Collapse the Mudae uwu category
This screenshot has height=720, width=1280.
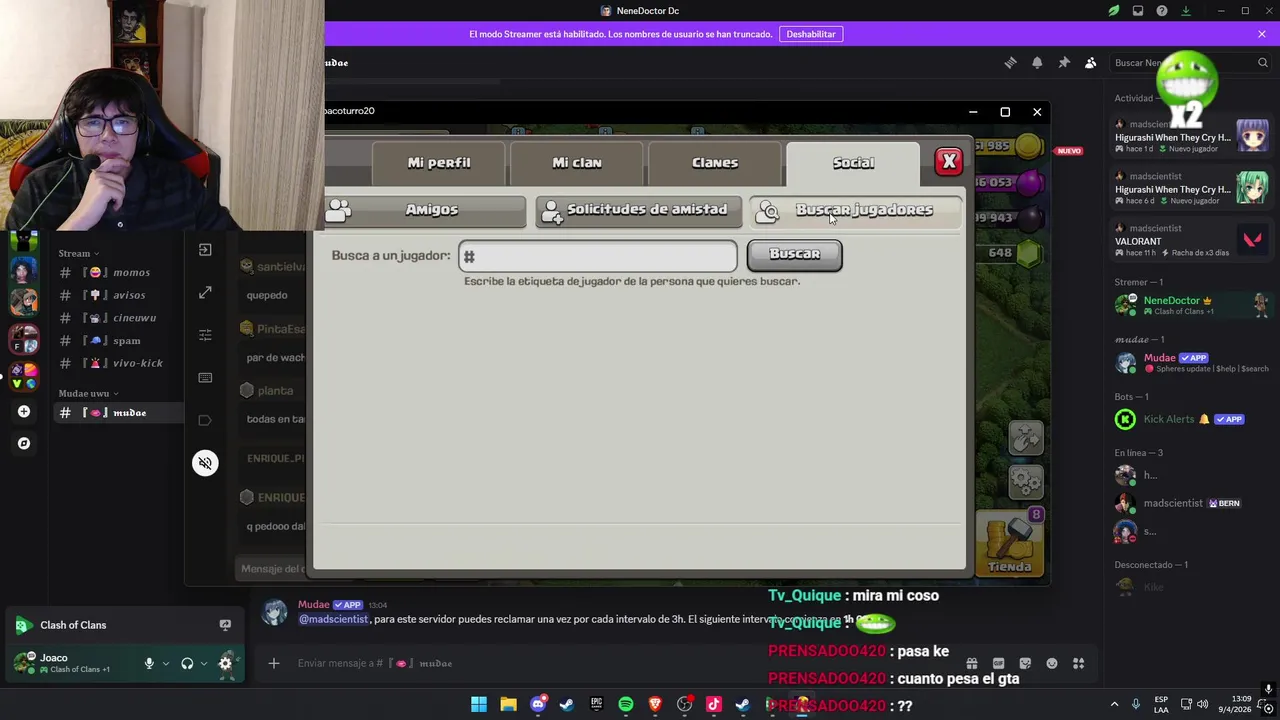click(x=88, y=394)
